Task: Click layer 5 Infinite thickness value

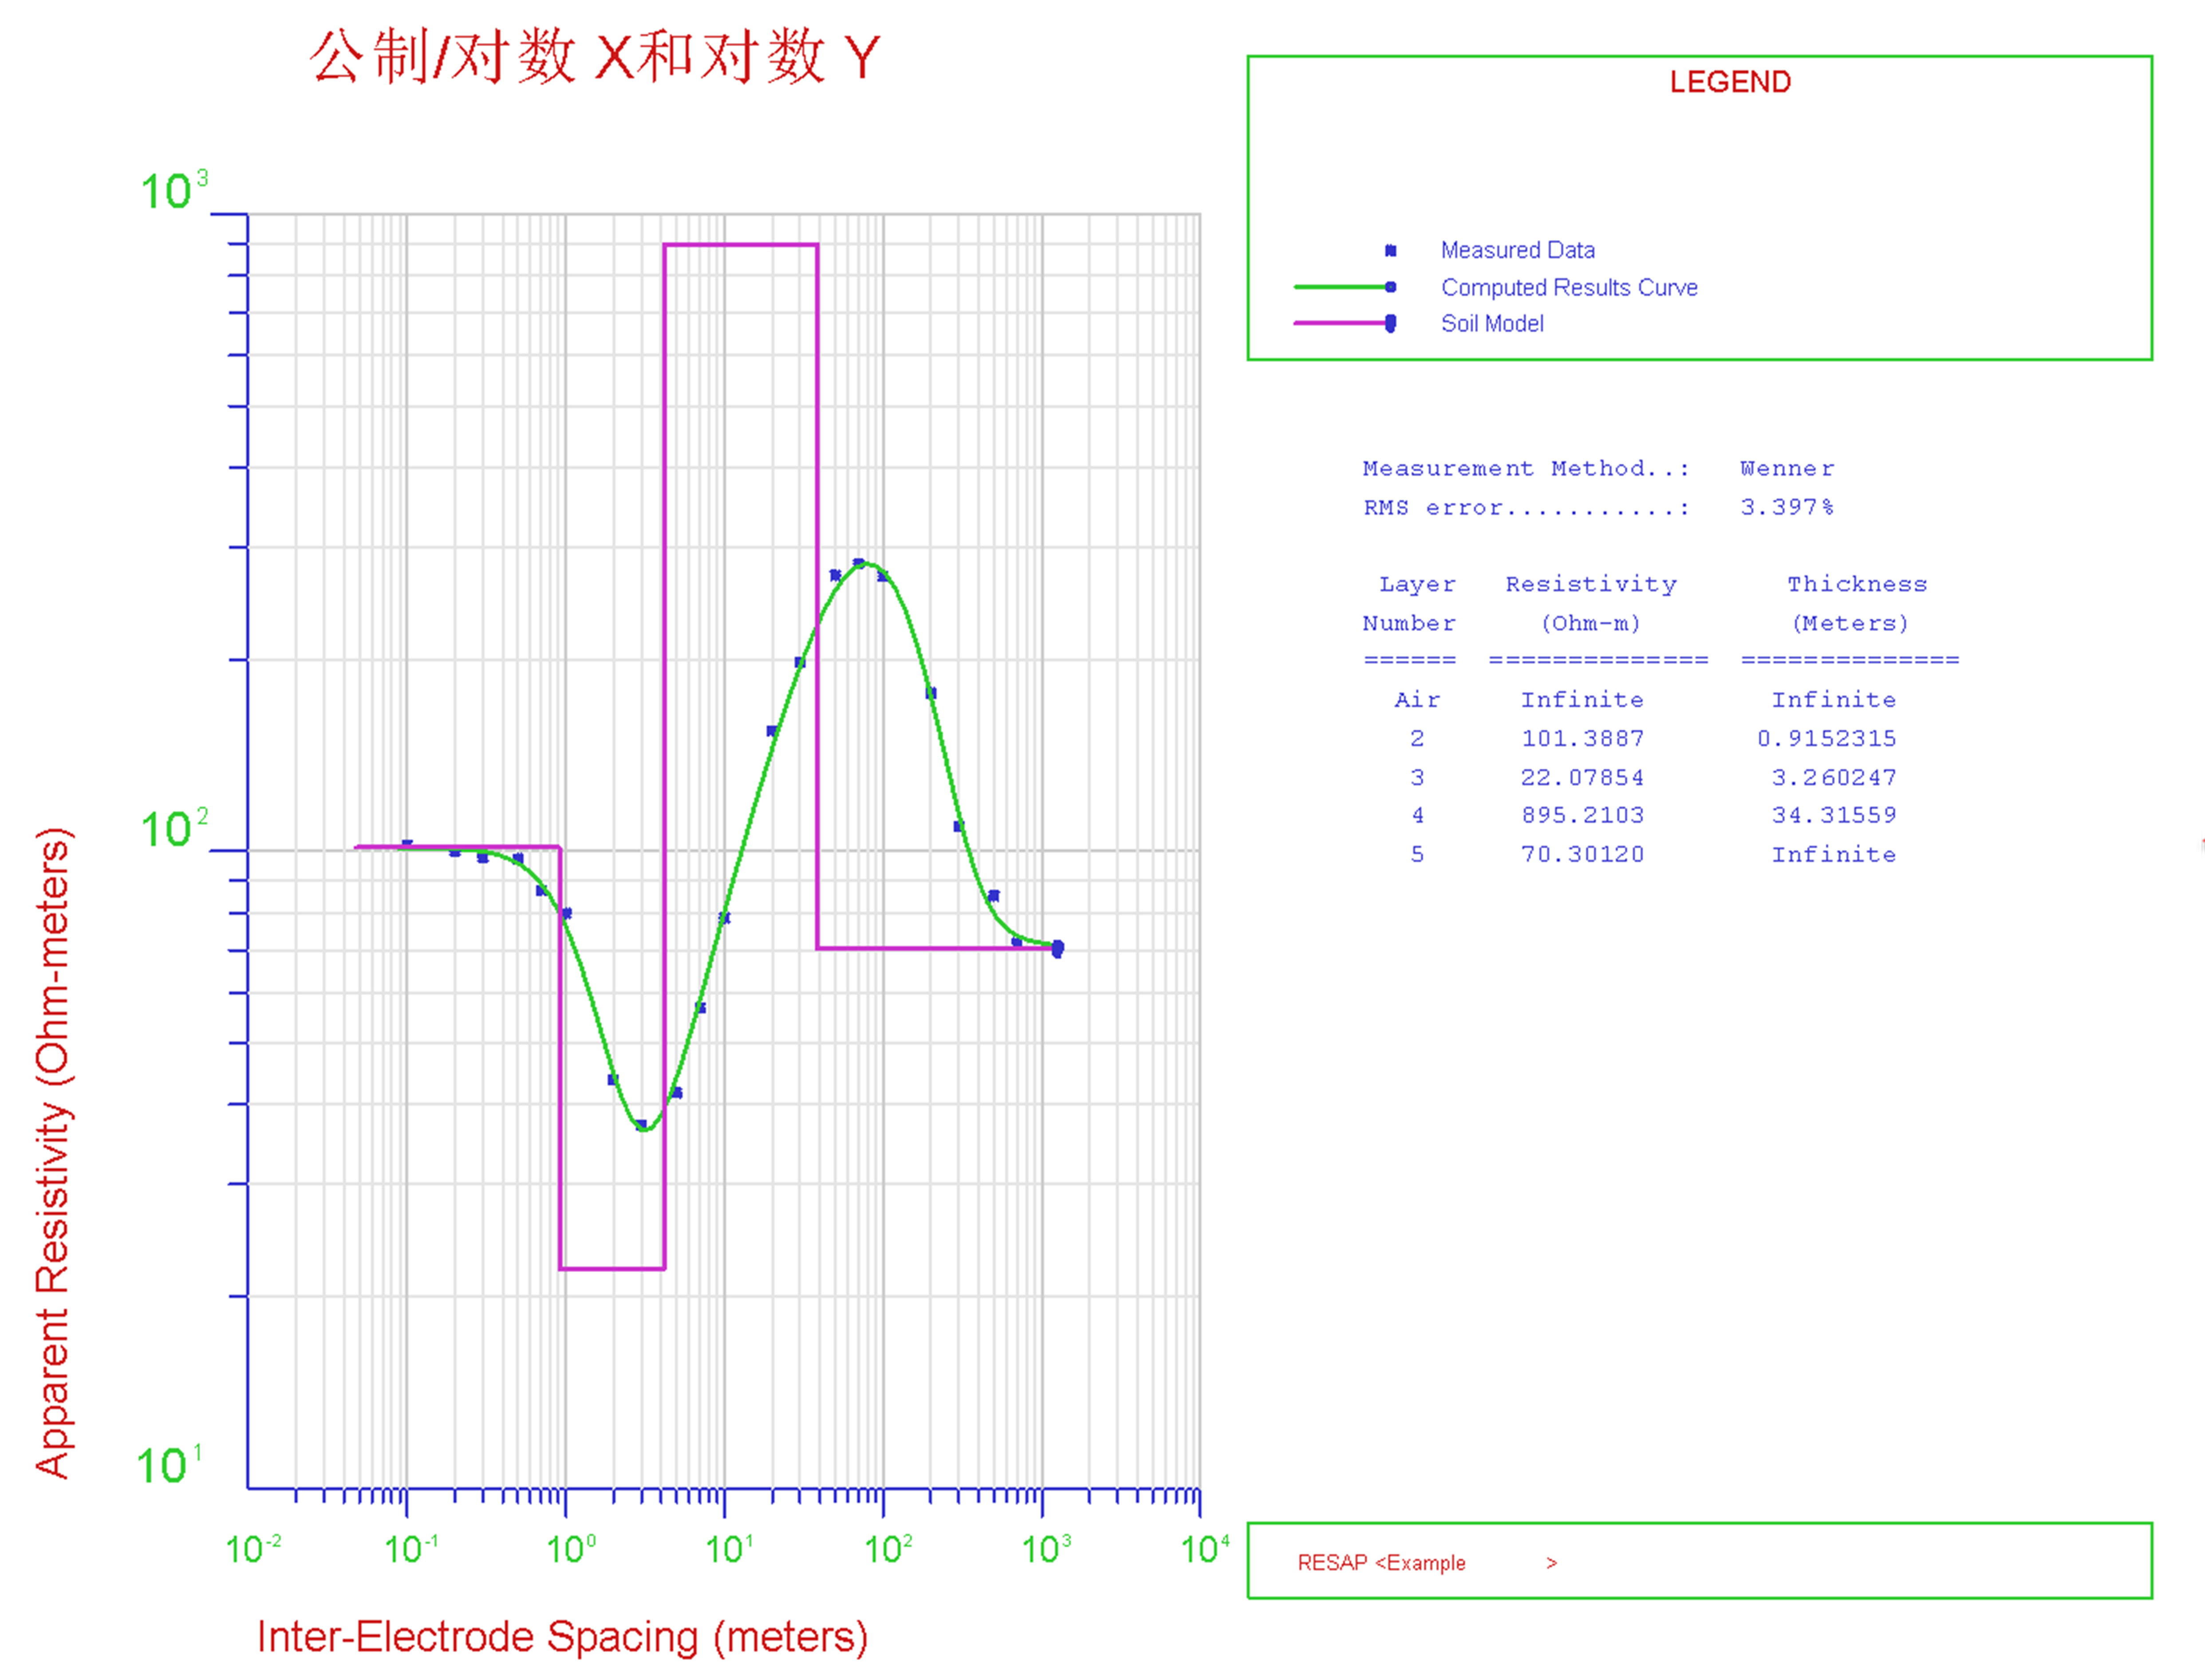Action: click(1834, 855)
